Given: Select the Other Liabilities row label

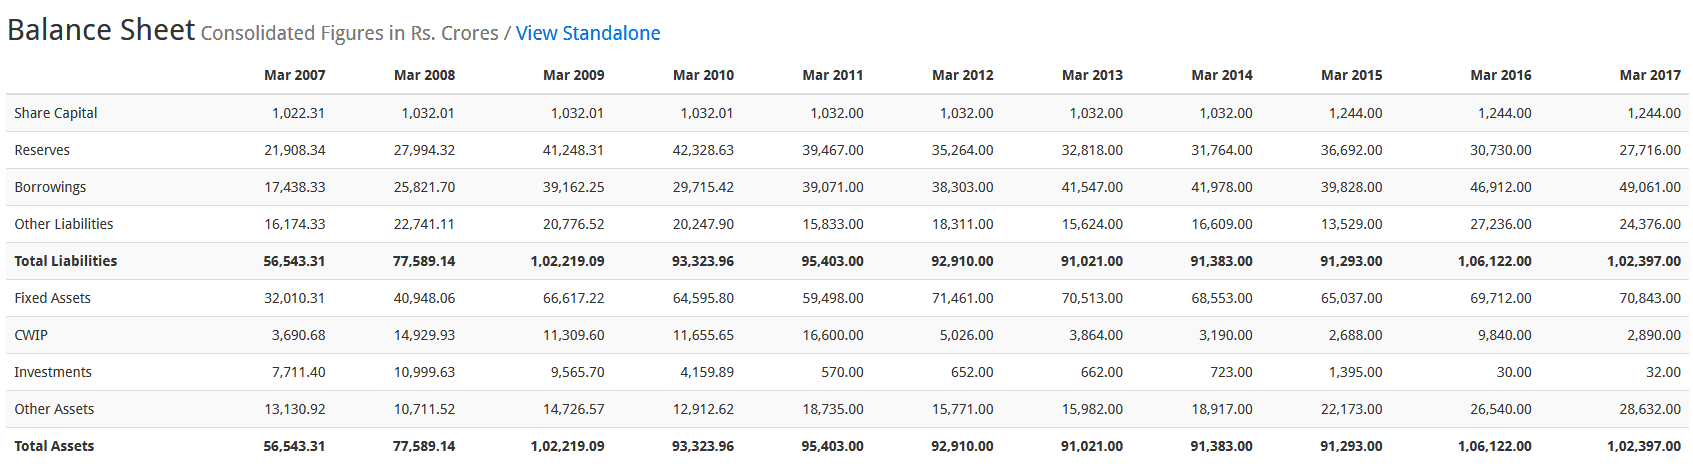Looking at the screenshot, I should tap(64, 224).
